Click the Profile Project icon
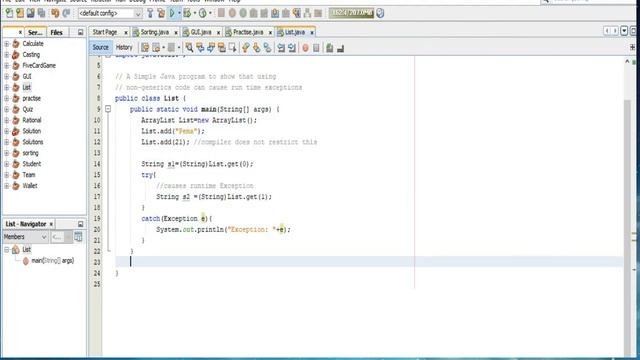Screen dimensions: 640x360 click(202, 13)
